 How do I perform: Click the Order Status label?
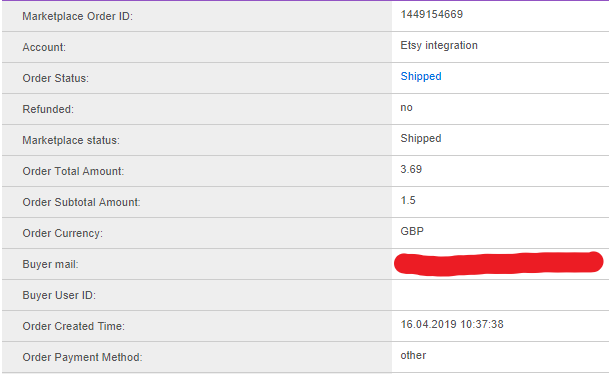[56, 78]
